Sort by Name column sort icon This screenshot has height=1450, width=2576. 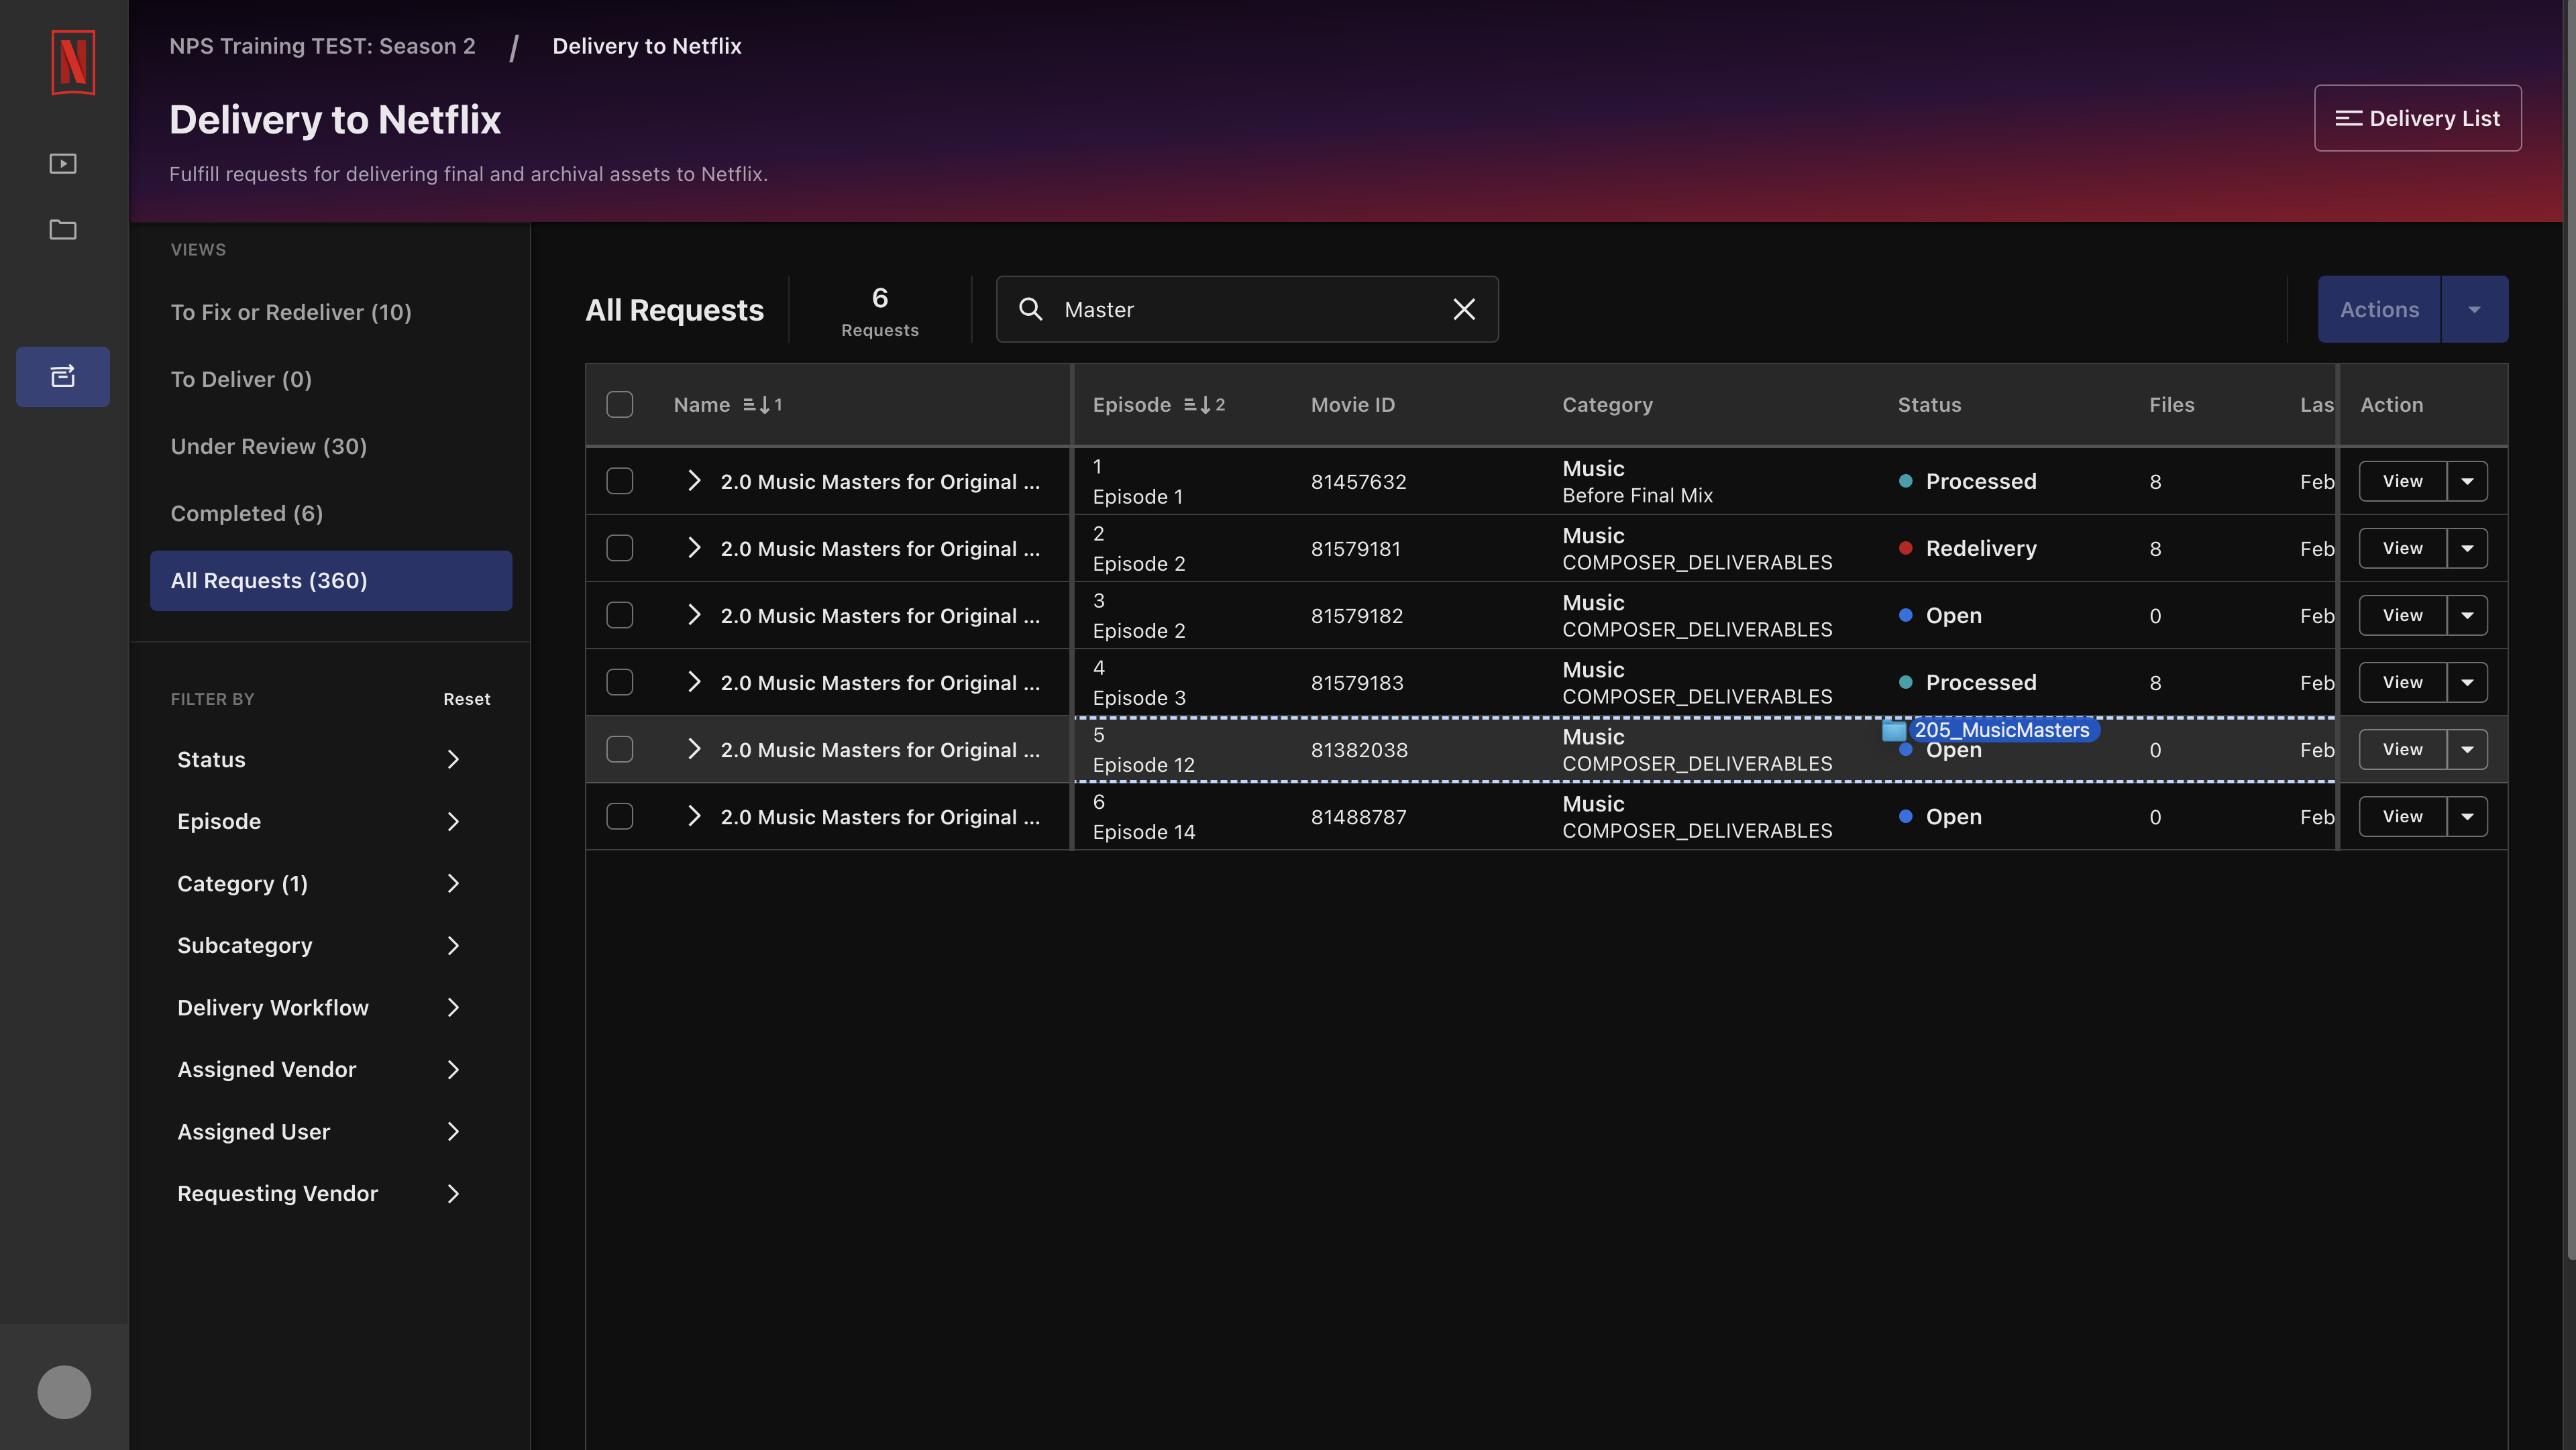763,405
